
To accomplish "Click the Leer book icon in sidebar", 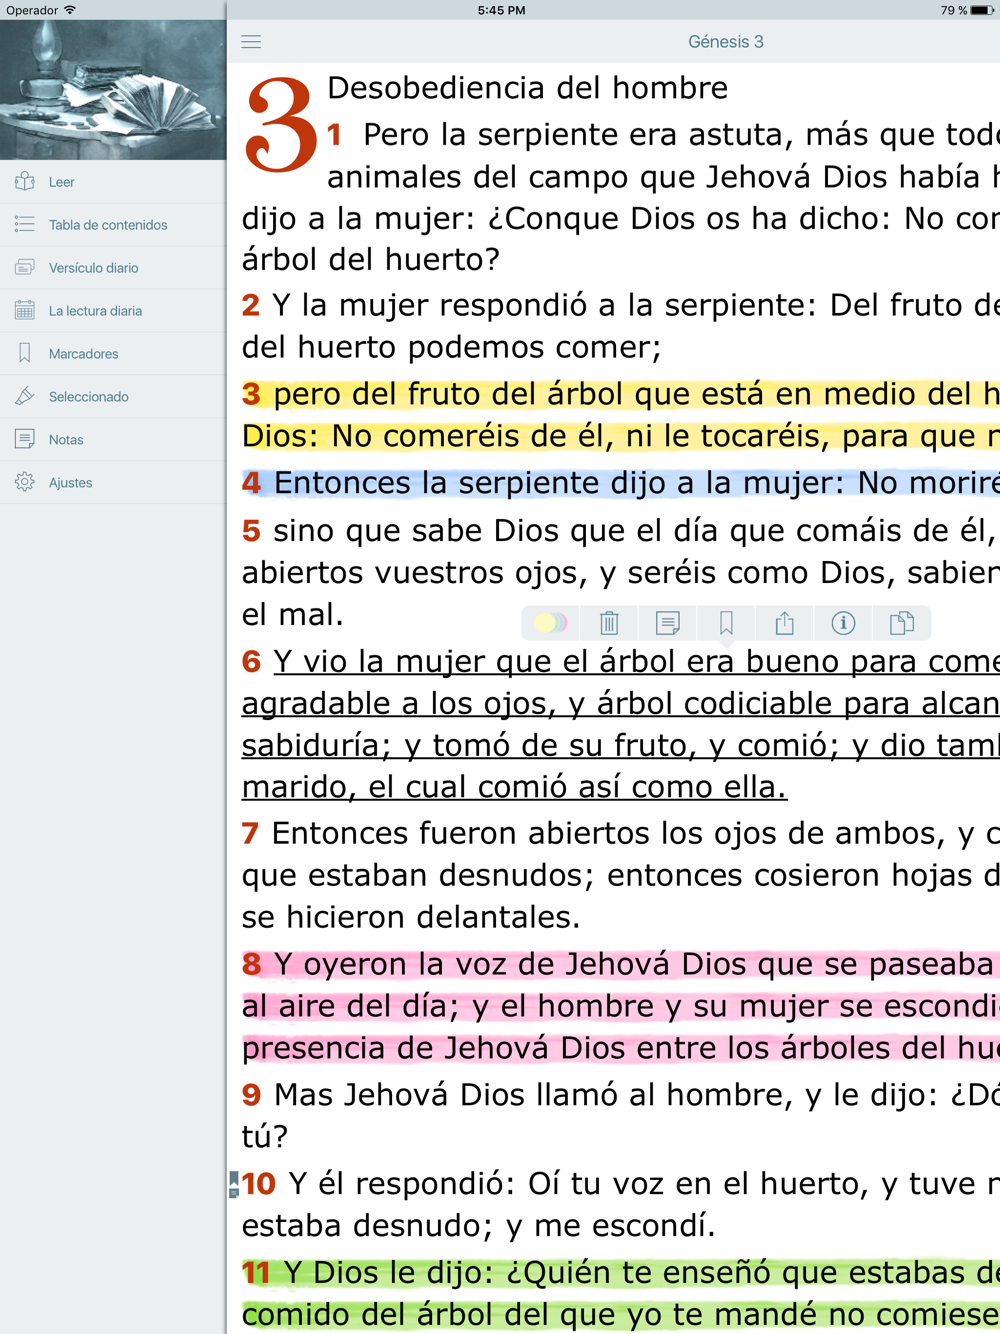I will tap(25, 182).
